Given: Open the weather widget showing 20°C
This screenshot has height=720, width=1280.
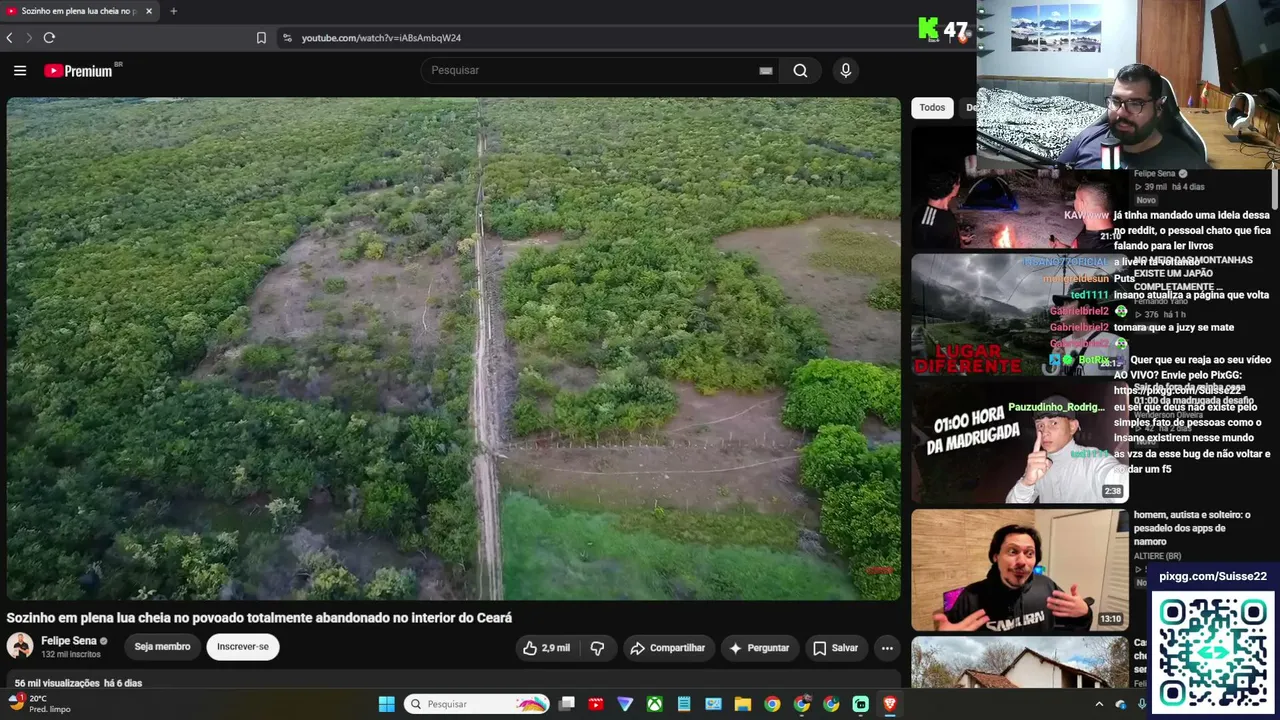Looking at the screenshot, I should point(40,704).
